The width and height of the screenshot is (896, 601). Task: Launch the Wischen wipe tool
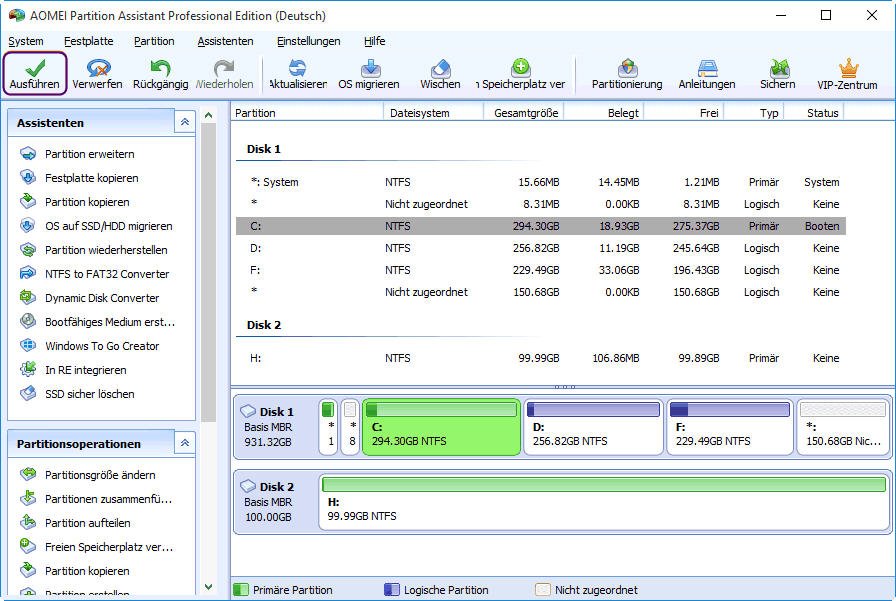(x=440, y=74)
